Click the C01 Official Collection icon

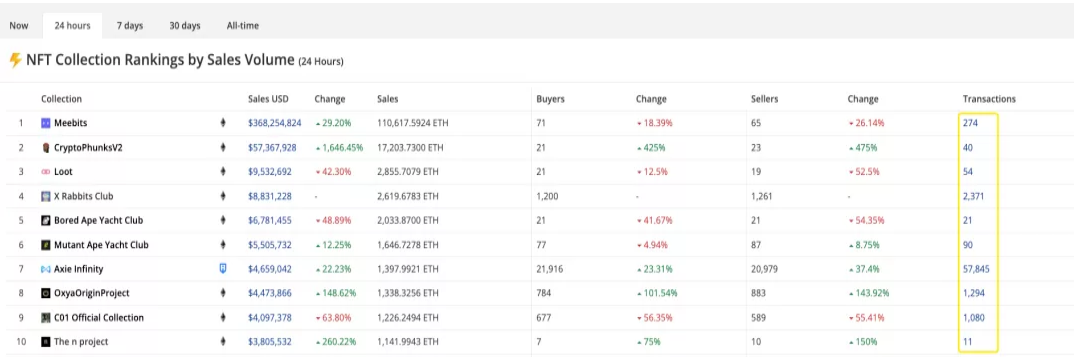point(46,318)
